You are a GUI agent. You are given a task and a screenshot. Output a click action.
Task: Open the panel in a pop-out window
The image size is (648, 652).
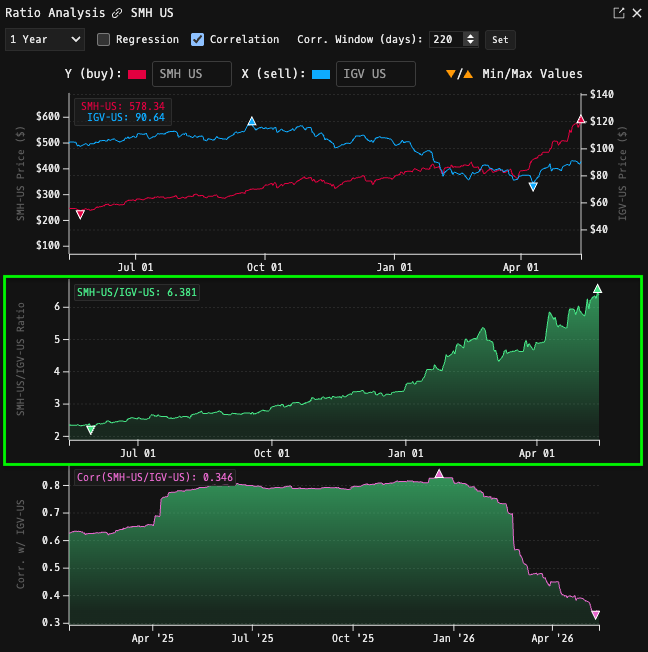pos(618,13)
